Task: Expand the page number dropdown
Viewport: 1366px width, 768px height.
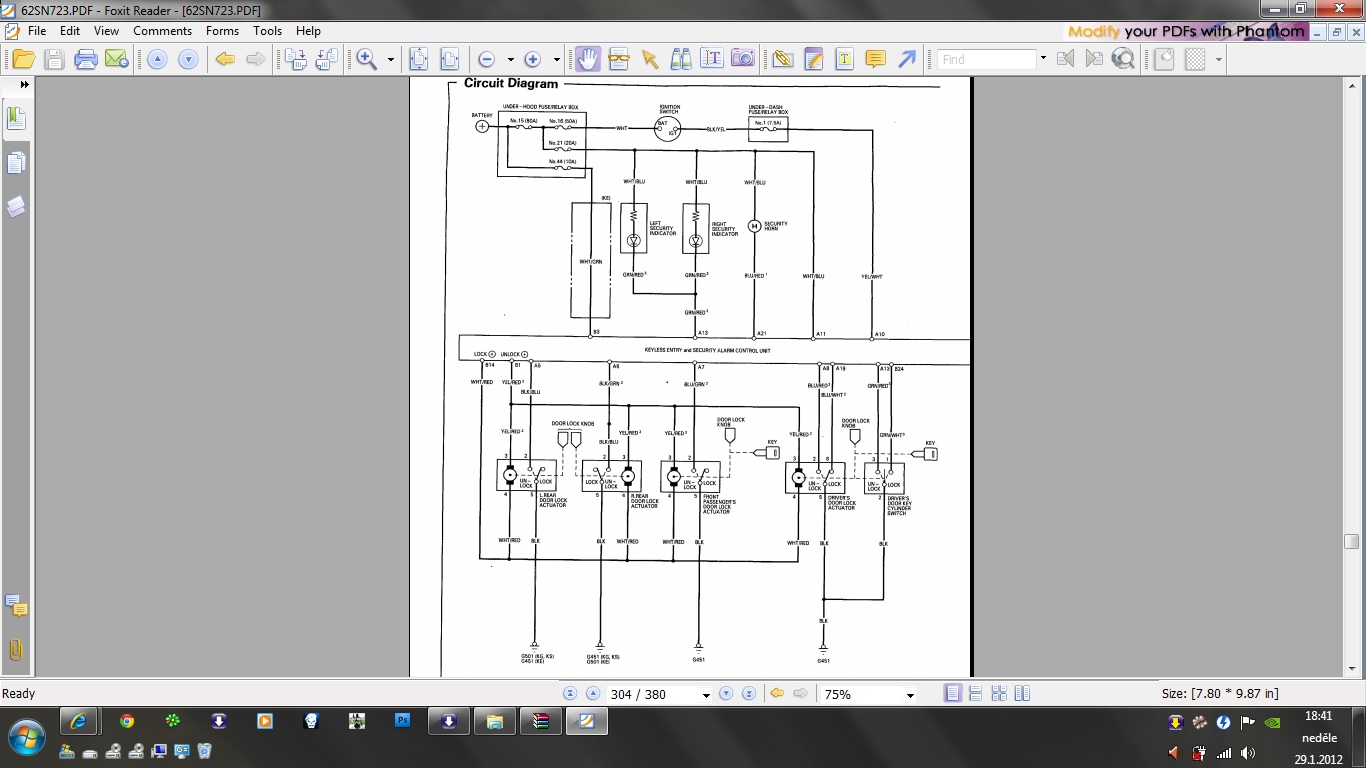Action: [x=706, y=695]
